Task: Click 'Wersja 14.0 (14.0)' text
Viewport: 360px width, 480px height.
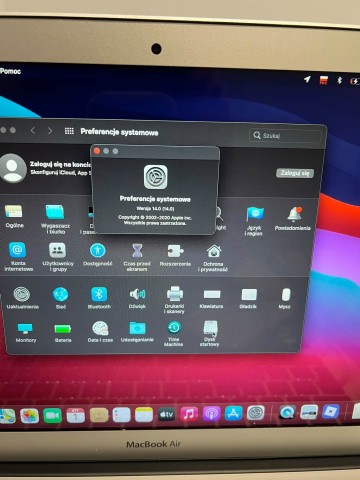Action: pos(155,209)
